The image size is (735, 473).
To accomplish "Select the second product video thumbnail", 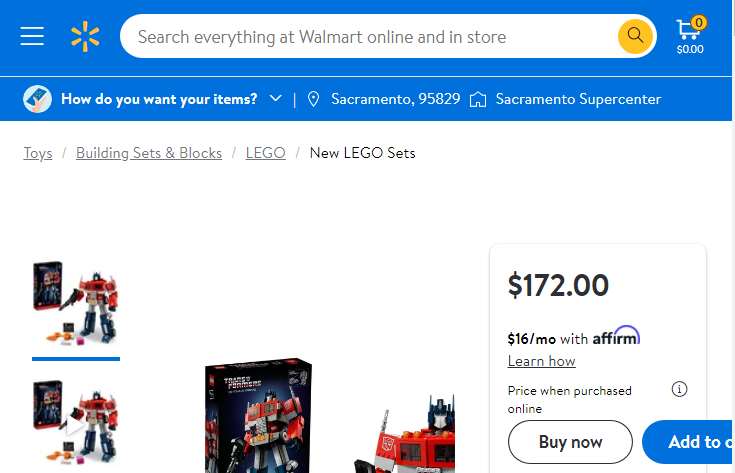I will (76, 423).
